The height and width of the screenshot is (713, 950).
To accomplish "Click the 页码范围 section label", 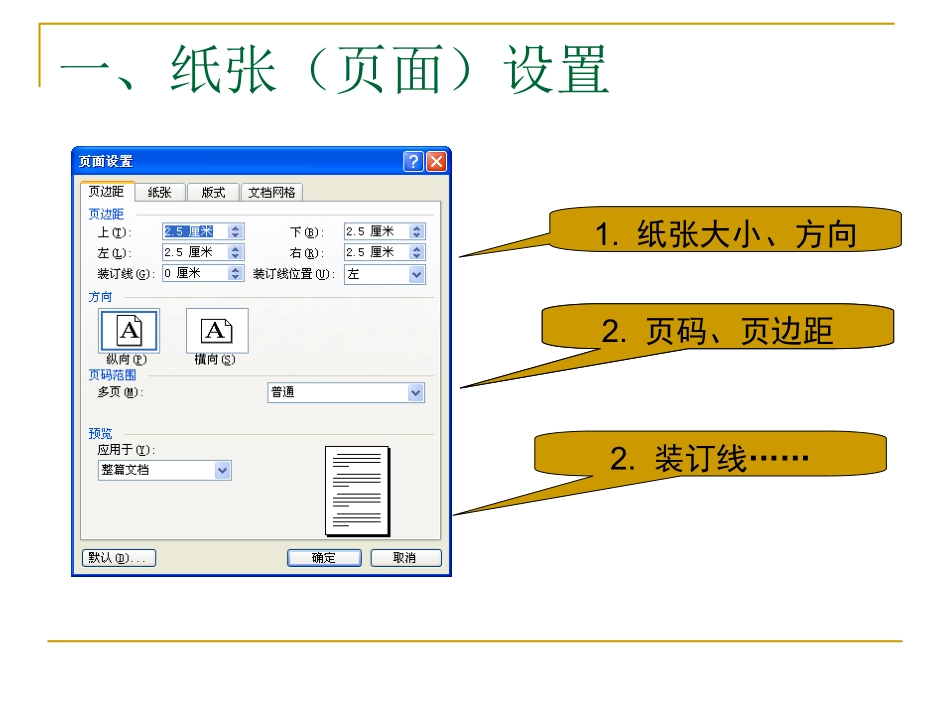I will coord(112,375).
